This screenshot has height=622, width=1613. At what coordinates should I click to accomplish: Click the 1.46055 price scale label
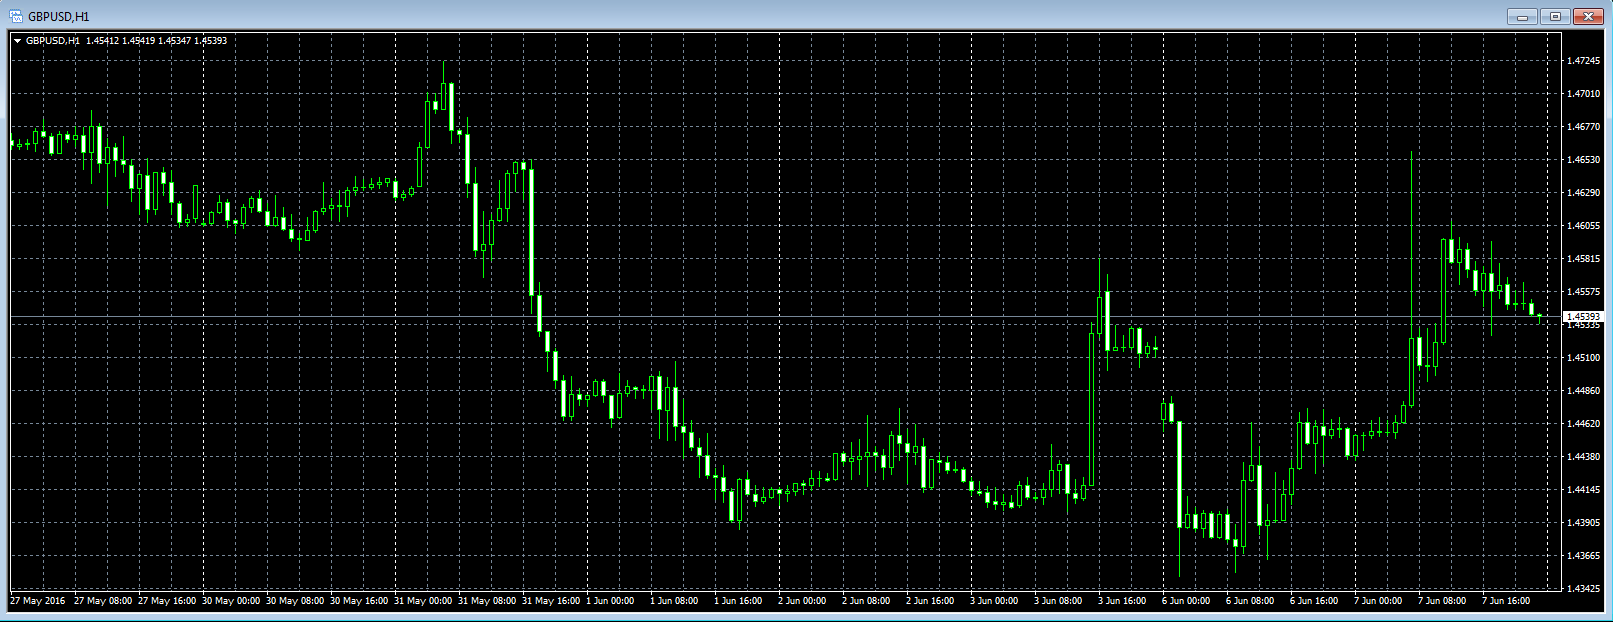[1584, 226]
